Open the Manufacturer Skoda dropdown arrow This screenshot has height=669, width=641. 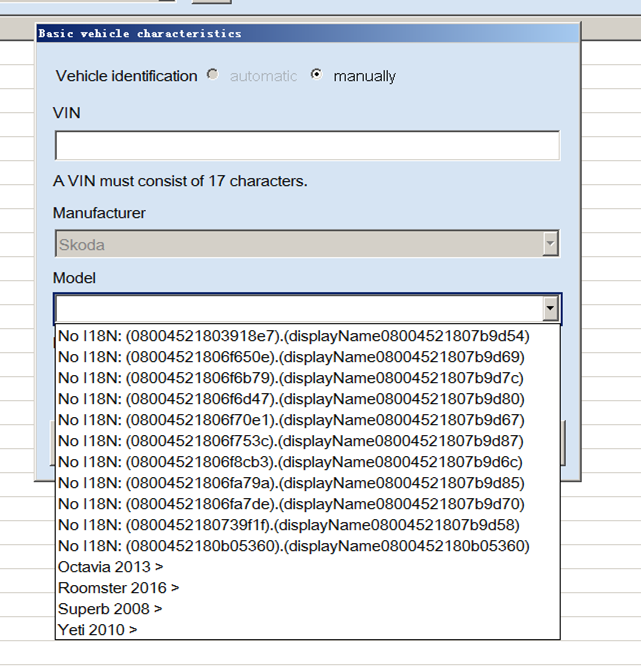pos(551,244)
